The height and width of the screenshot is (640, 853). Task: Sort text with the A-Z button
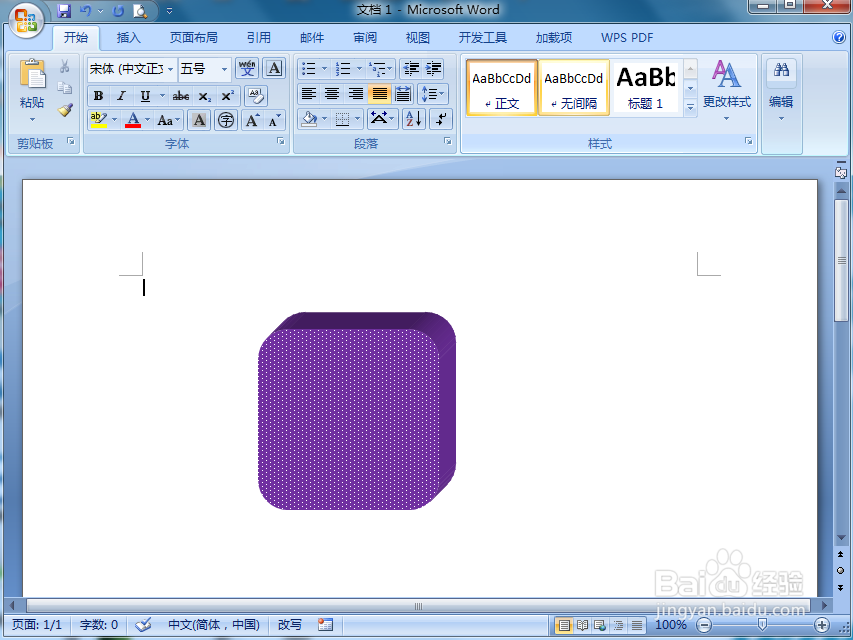413,119
